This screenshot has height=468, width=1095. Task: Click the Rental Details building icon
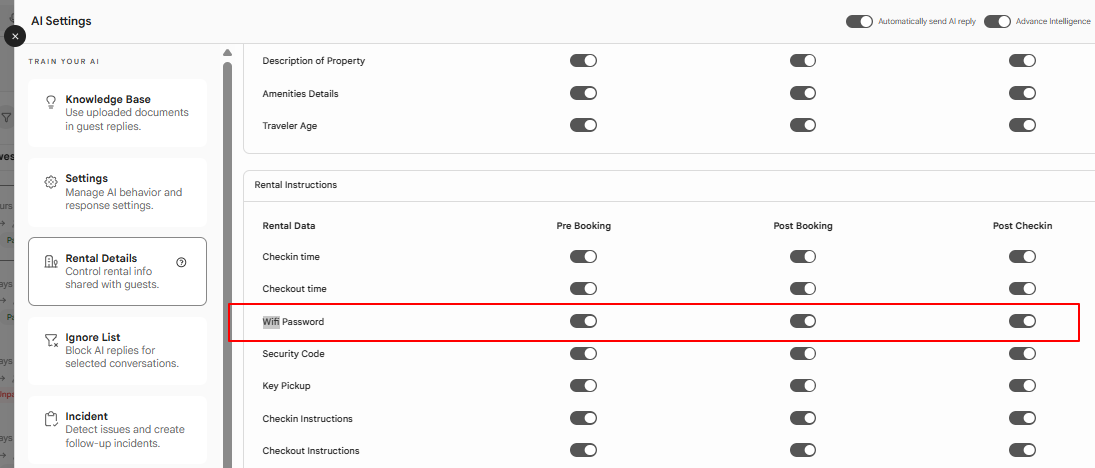click(x=50, y=262)
